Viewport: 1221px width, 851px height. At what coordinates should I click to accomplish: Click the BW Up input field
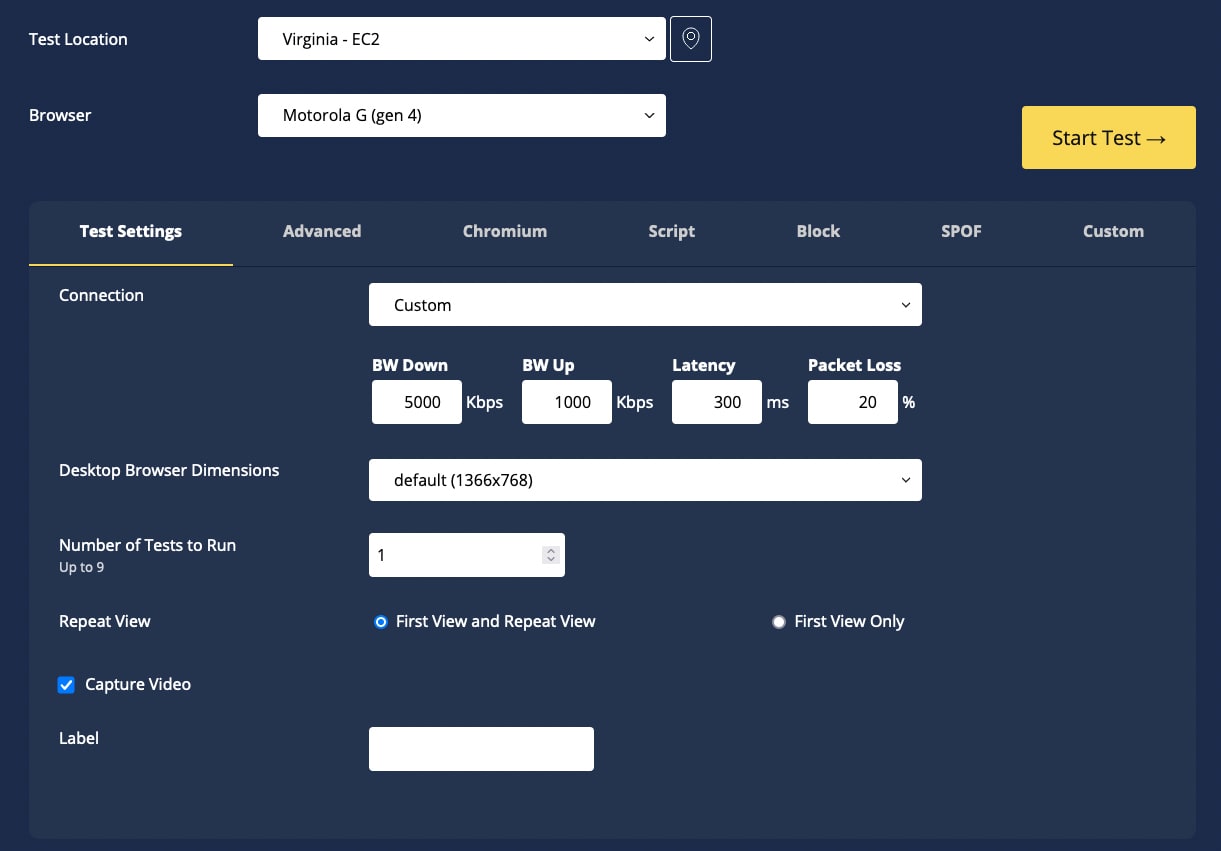(567, 402)
